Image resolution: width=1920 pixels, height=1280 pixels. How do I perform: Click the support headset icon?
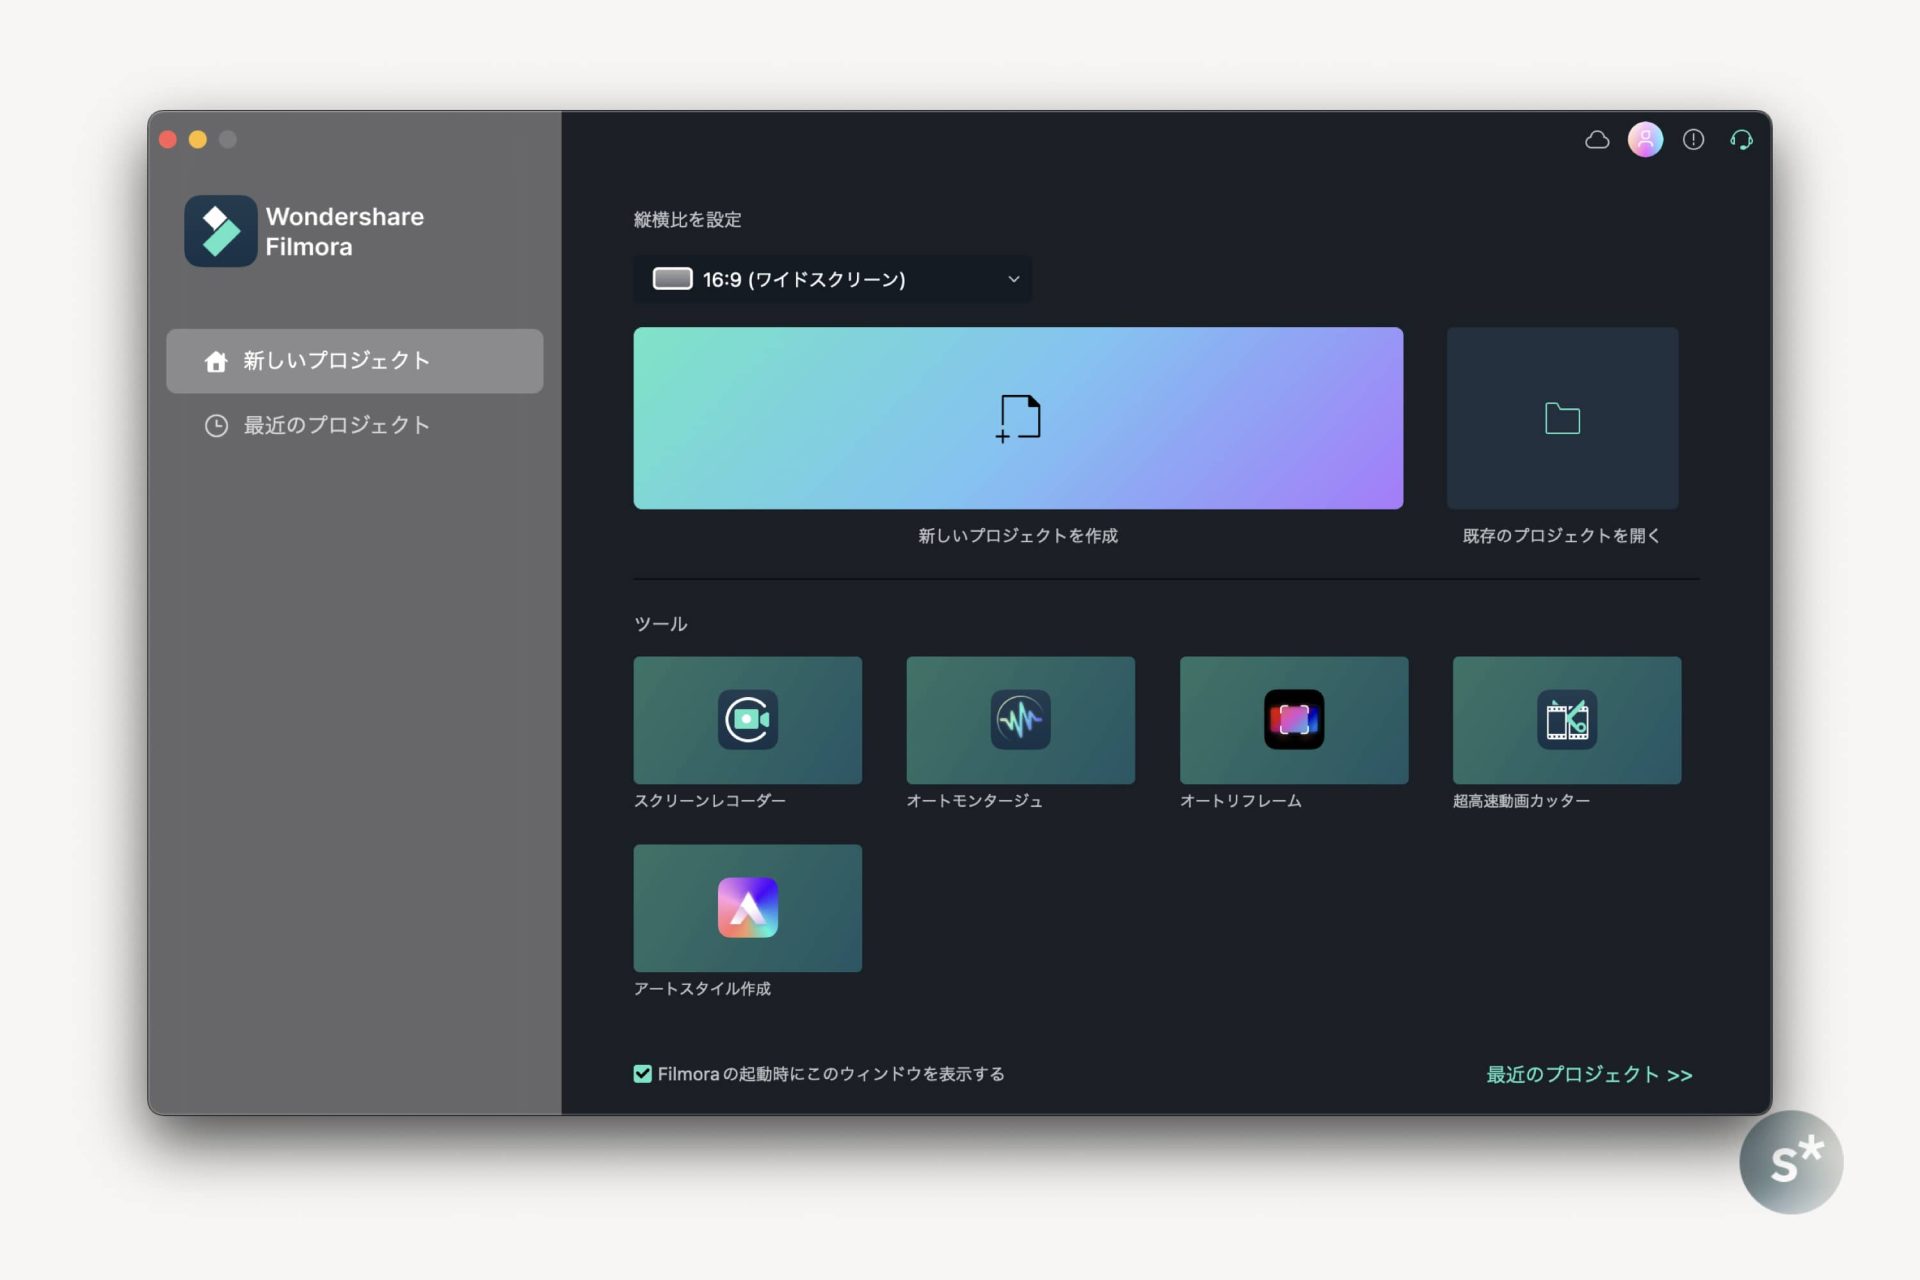(1740, 140)
